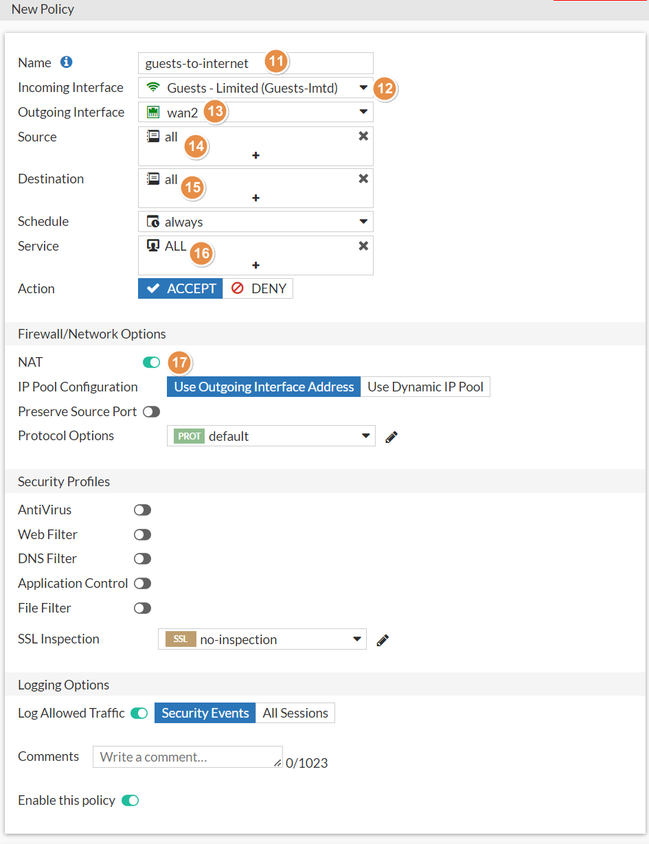The width and height of the screenshot is (649, 844).
Task: Select Use Dynamic IP Pool option
Action: point(425,387)
